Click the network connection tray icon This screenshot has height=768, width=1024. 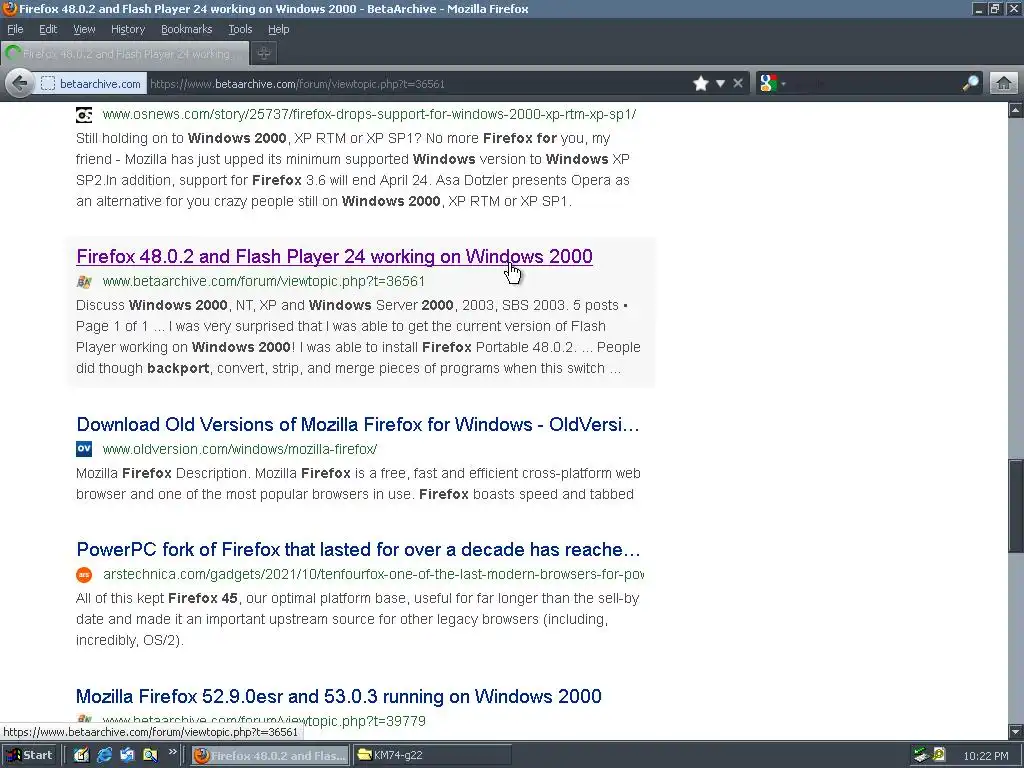(x=920, y=756)
